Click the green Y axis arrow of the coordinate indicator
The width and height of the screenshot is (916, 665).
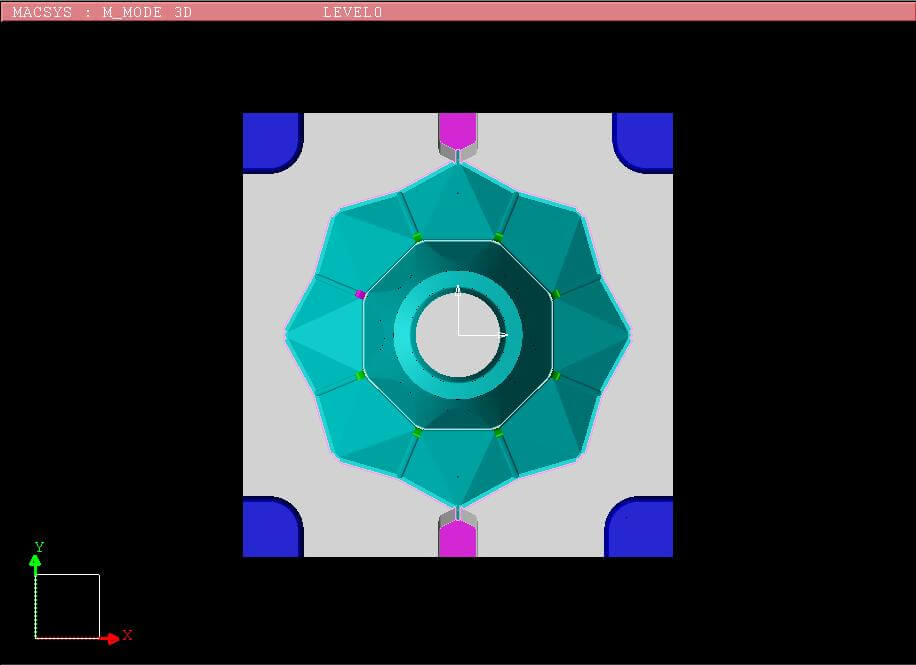click(35, 567)
